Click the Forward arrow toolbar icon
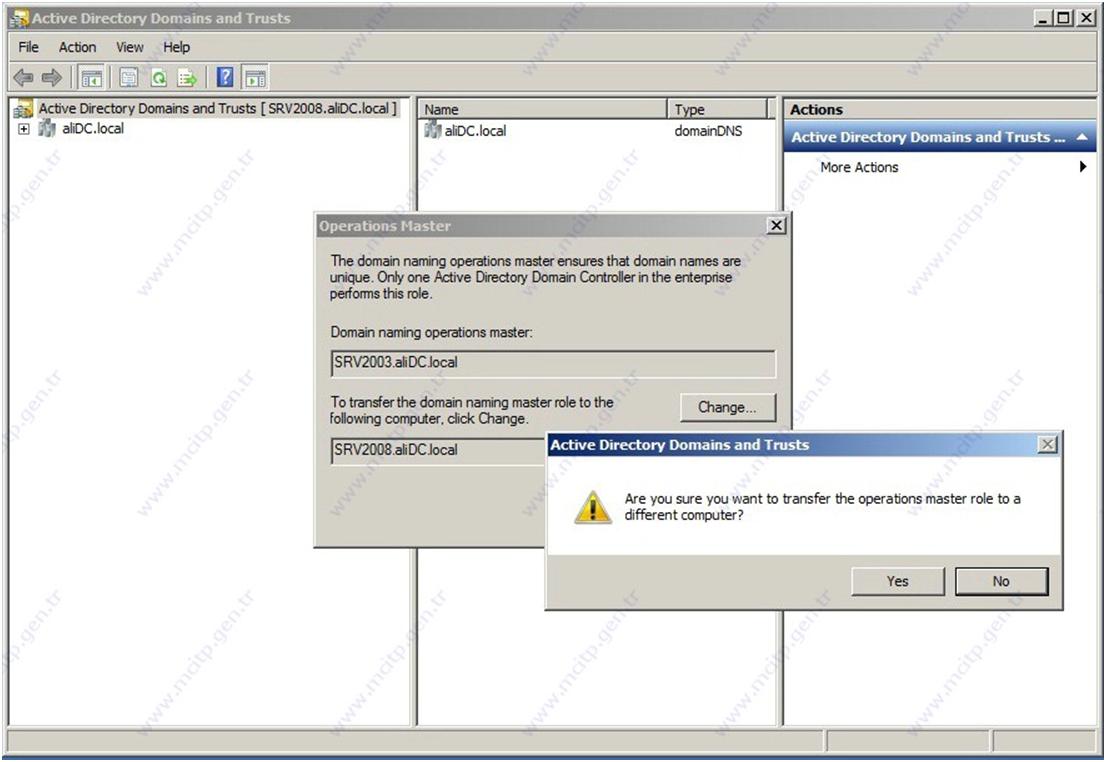This screenshot has width=1106, height=762. pyautogui.click(x=51, y=78)
